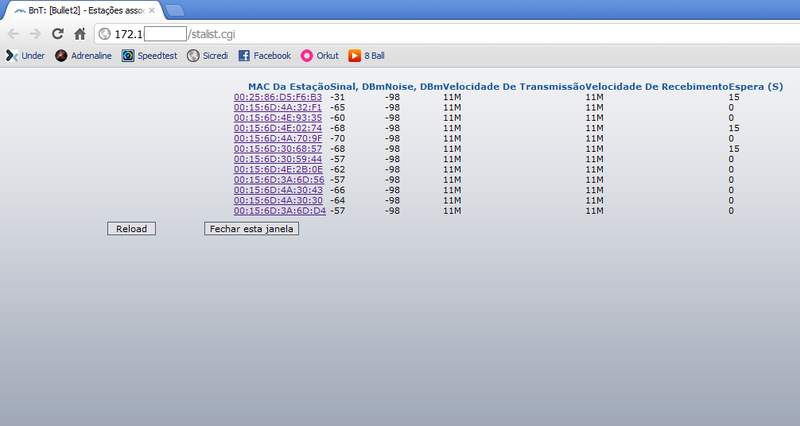
Task: Go to the browser home page icon
Action: (x=80, y=34)
